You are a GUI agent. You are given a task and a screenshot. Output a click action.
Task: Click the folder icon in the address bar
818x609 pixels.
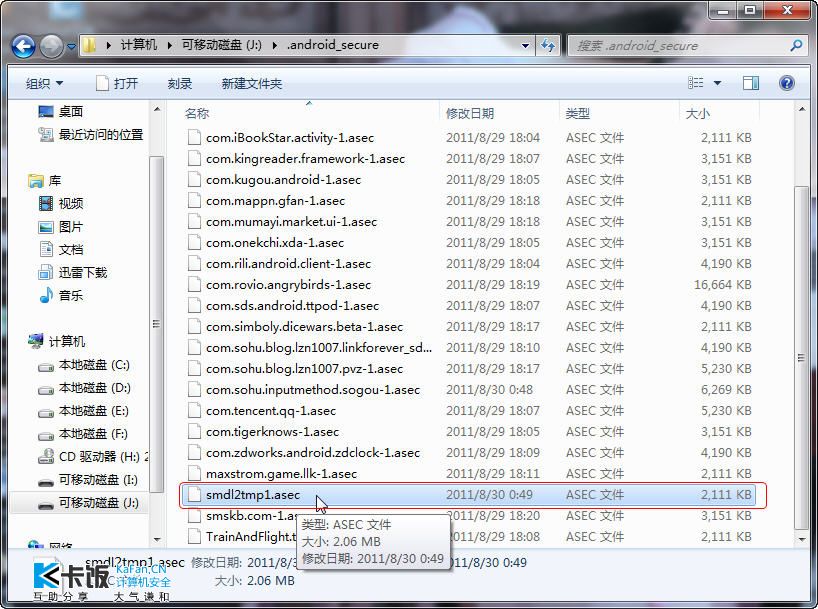[88, 45]
